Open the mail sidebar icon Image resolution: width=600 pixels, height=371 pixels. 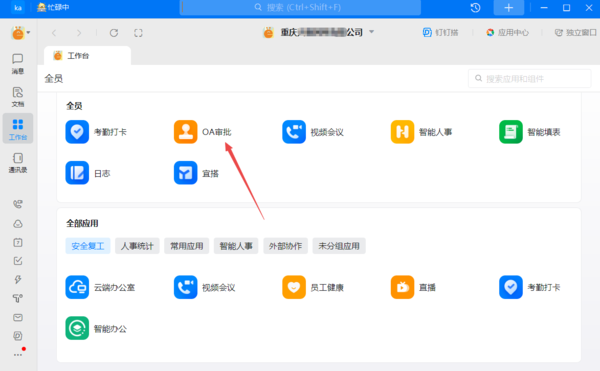point(18,317)
